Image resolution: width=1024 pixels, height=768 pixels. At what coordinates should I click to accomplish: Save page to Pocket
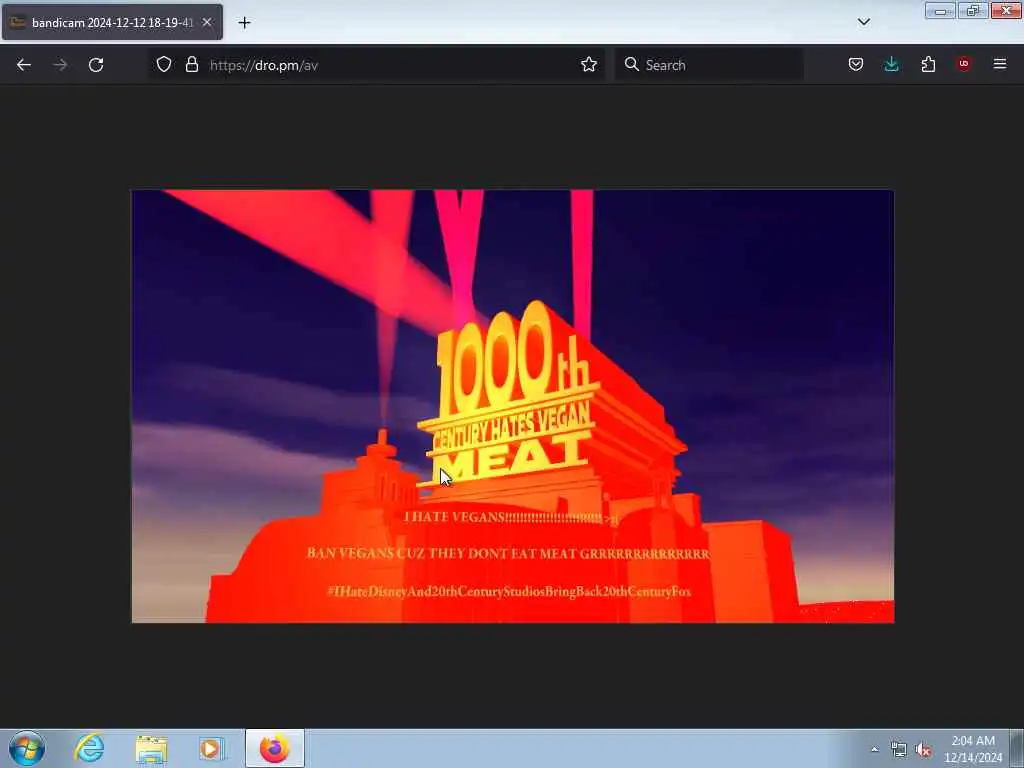tap(856, 64)
